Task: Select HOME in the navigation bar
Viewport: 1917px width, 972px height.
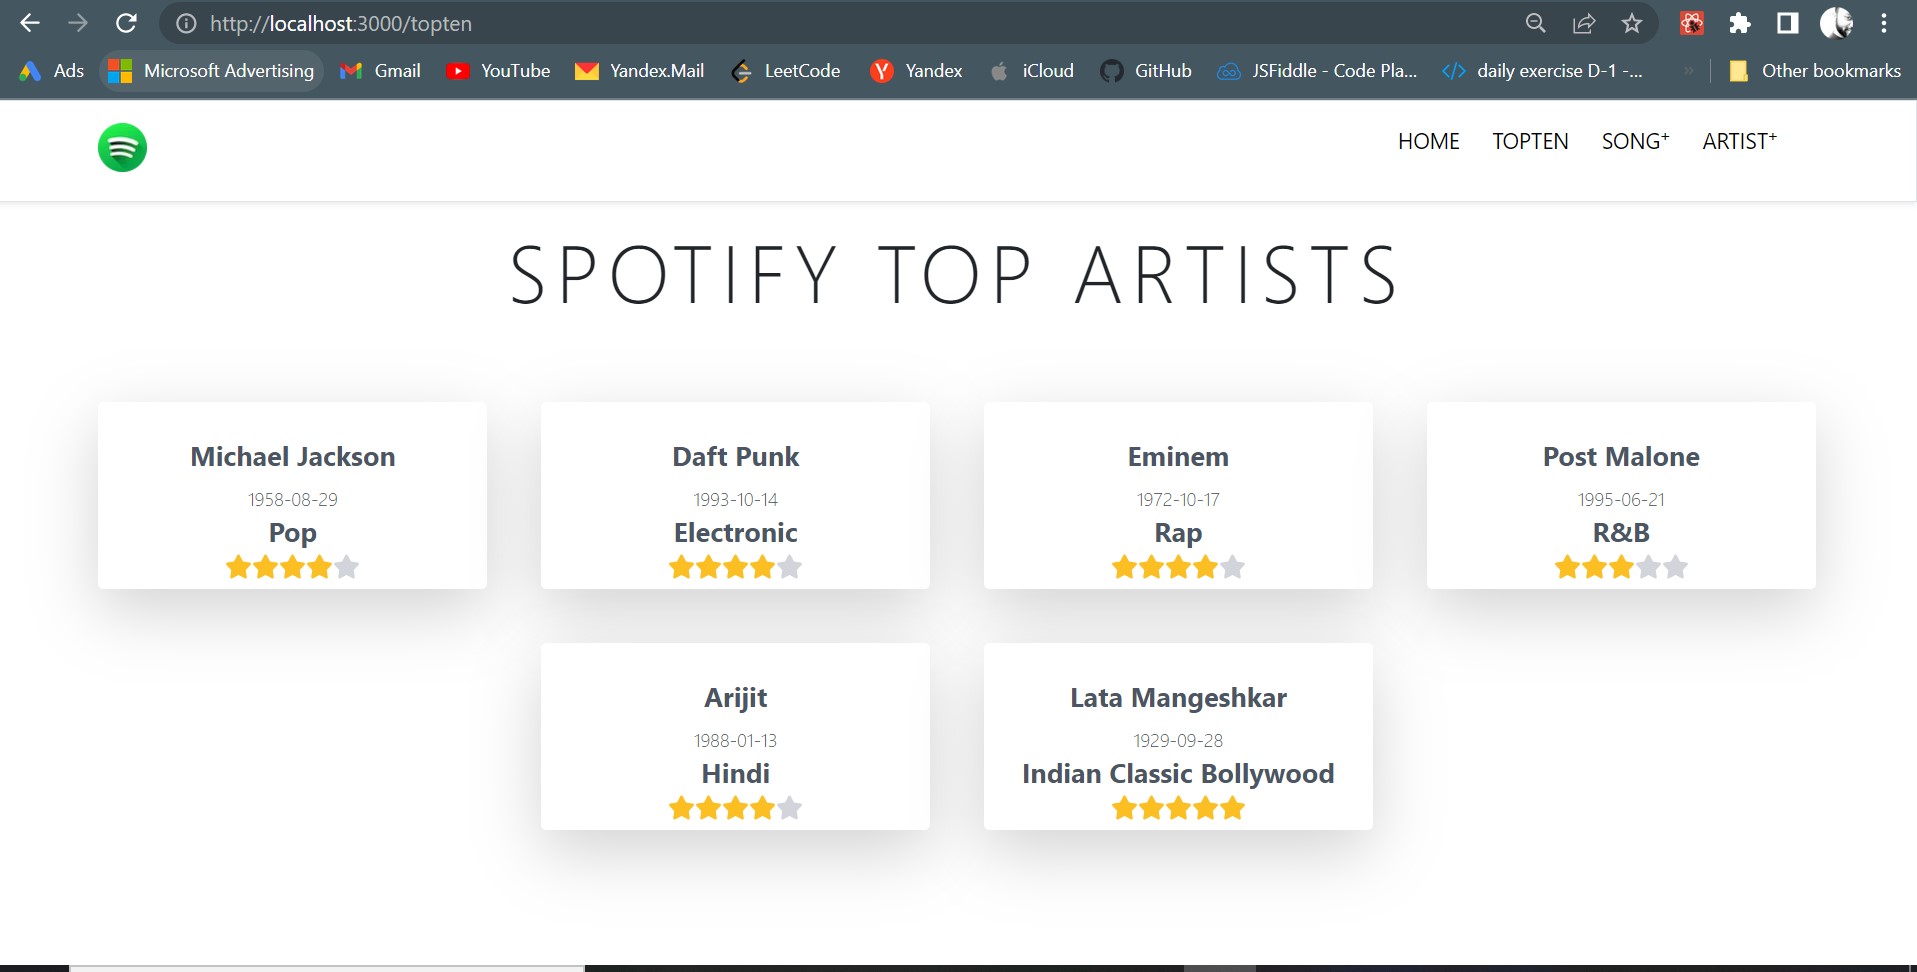Action: [x=1428, y=141]
